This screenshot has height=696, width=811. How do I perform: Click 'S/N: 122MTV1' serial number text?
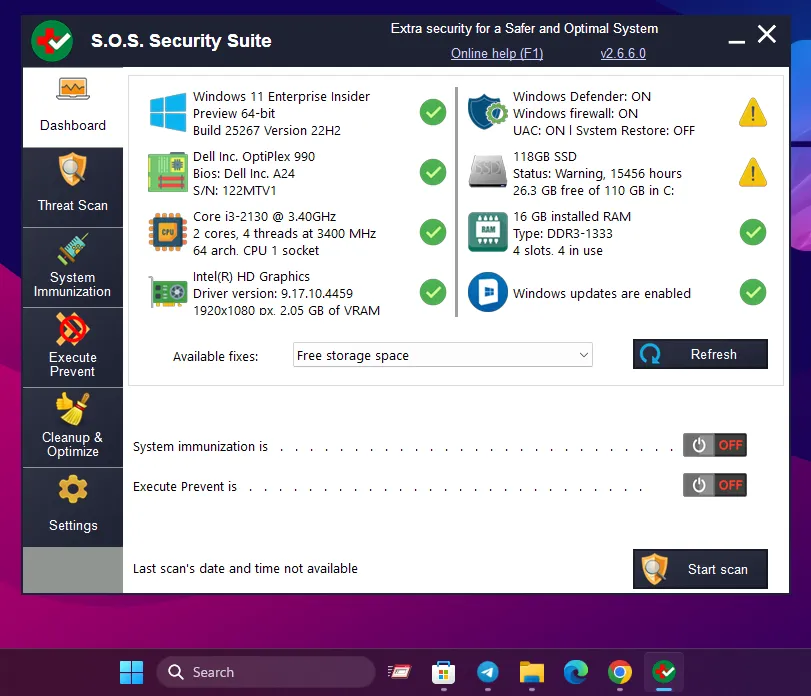click(235, 190)
